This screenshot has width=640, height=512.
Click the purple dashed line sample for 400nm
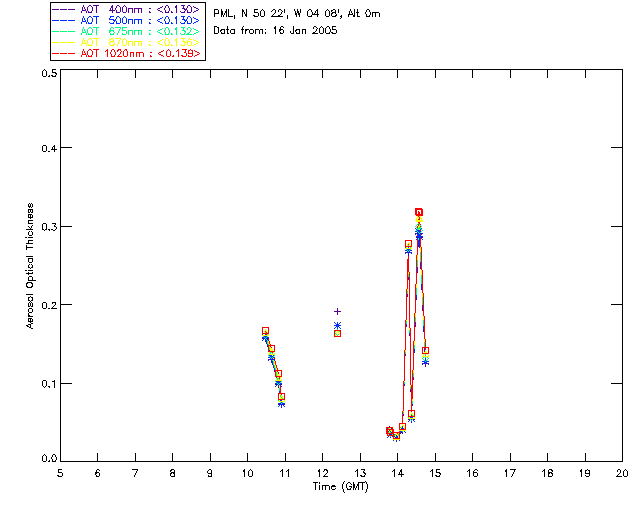pyautogui.click(x=64, y=9)
